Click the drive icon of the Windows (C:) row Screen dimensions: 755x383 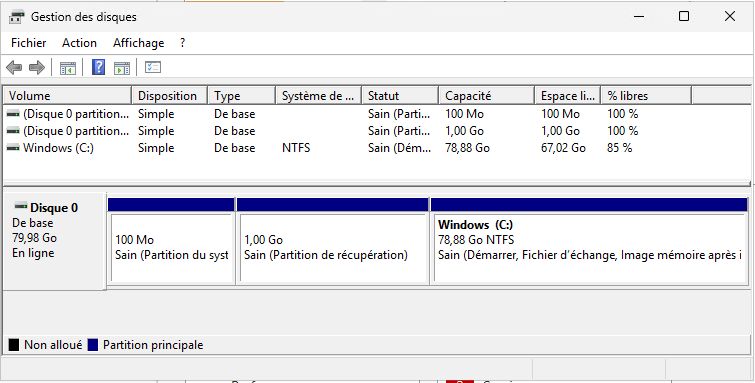(x=13, y=148)
